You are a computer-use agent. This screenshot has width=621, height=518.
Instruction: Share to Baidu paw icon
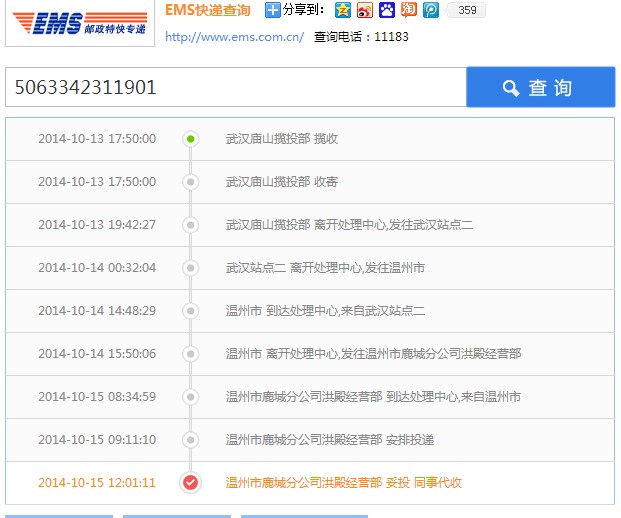tap(387, 10)
